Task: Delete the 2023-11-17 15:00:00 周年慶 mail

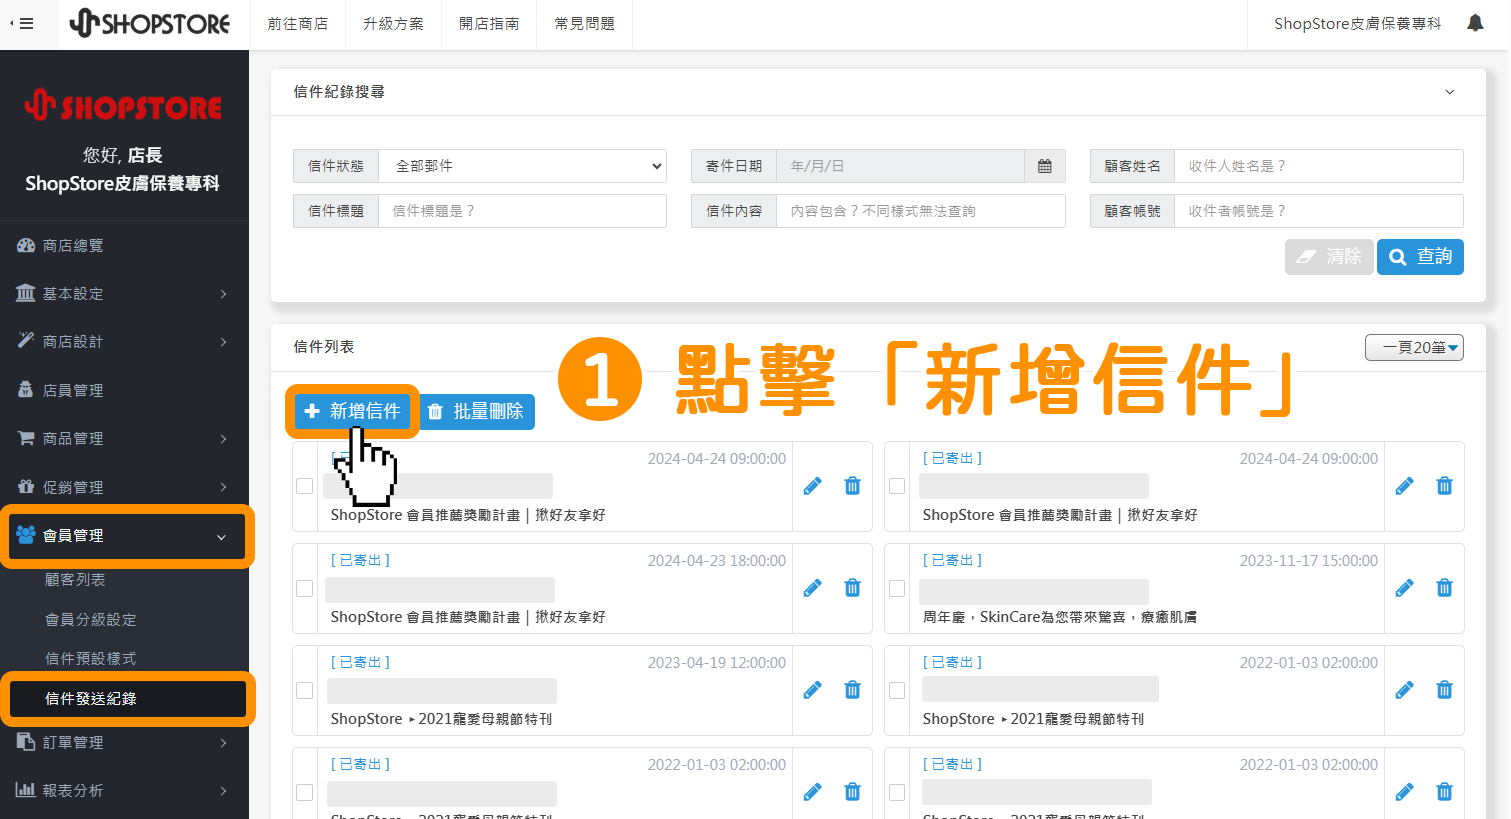Action: (1444, 588)
